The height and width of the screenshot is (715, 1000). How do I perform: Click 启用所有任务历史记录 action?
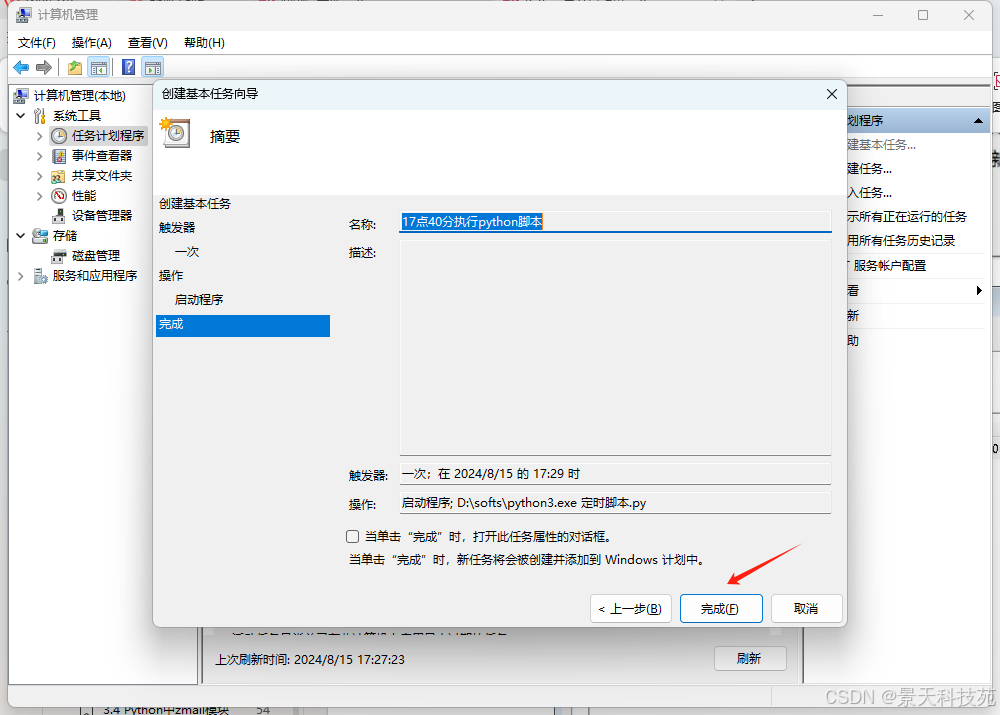pyautogui.click(x=901, y=241)
